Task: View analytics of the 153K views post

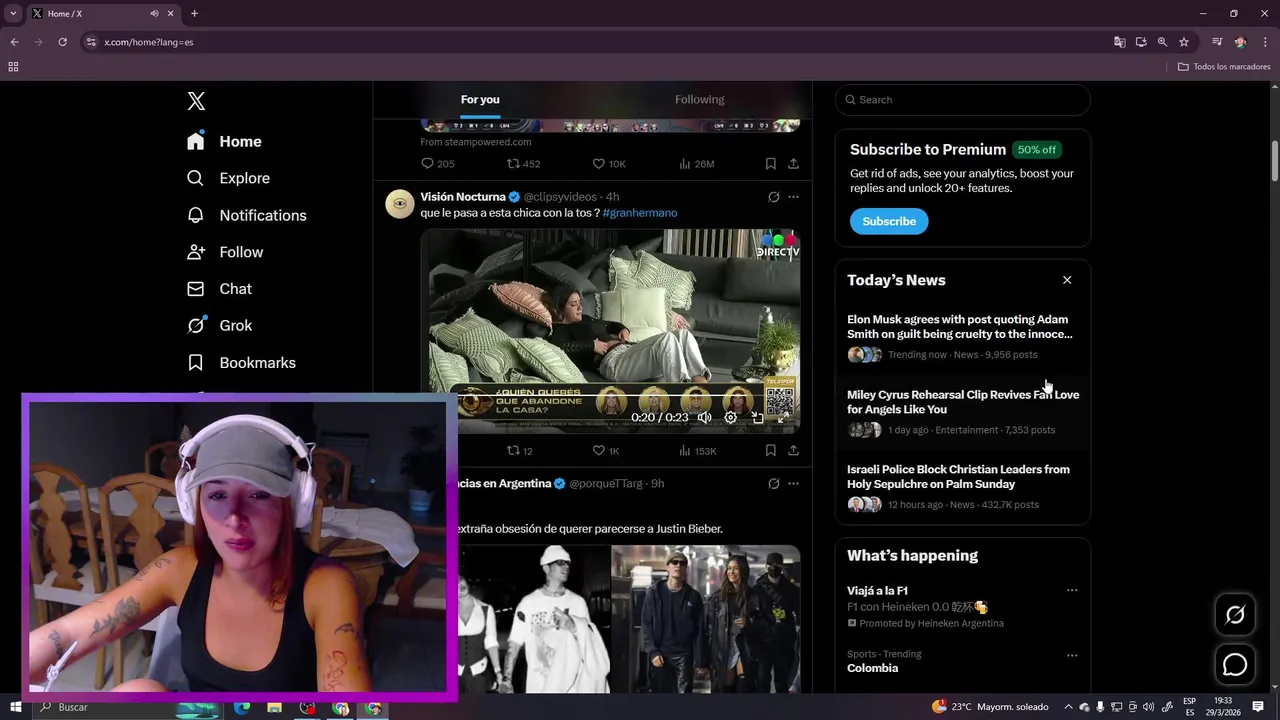Action: click(x=697, y=451)
